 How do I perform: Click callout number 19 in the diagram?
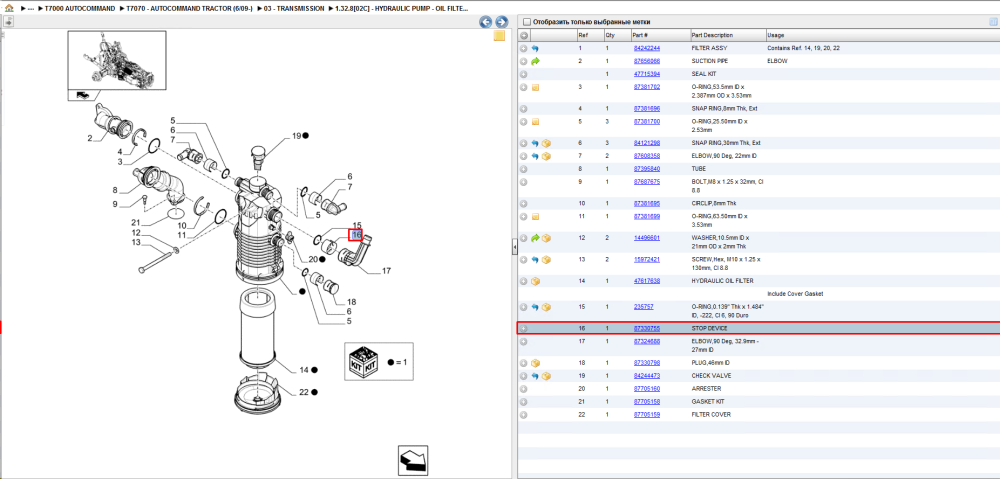[297, 136]
